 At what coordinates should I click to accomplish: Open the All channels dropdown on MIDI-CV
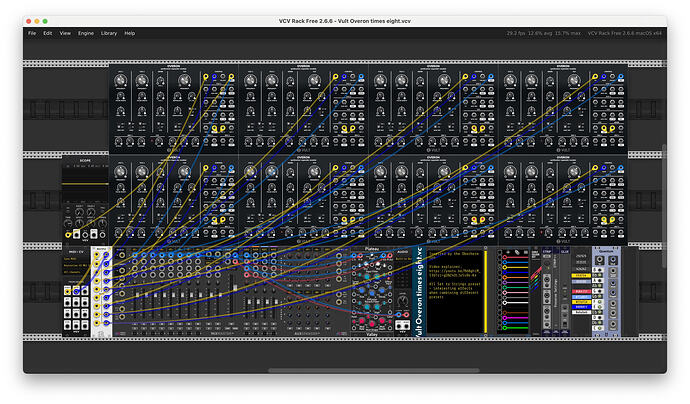76,272
